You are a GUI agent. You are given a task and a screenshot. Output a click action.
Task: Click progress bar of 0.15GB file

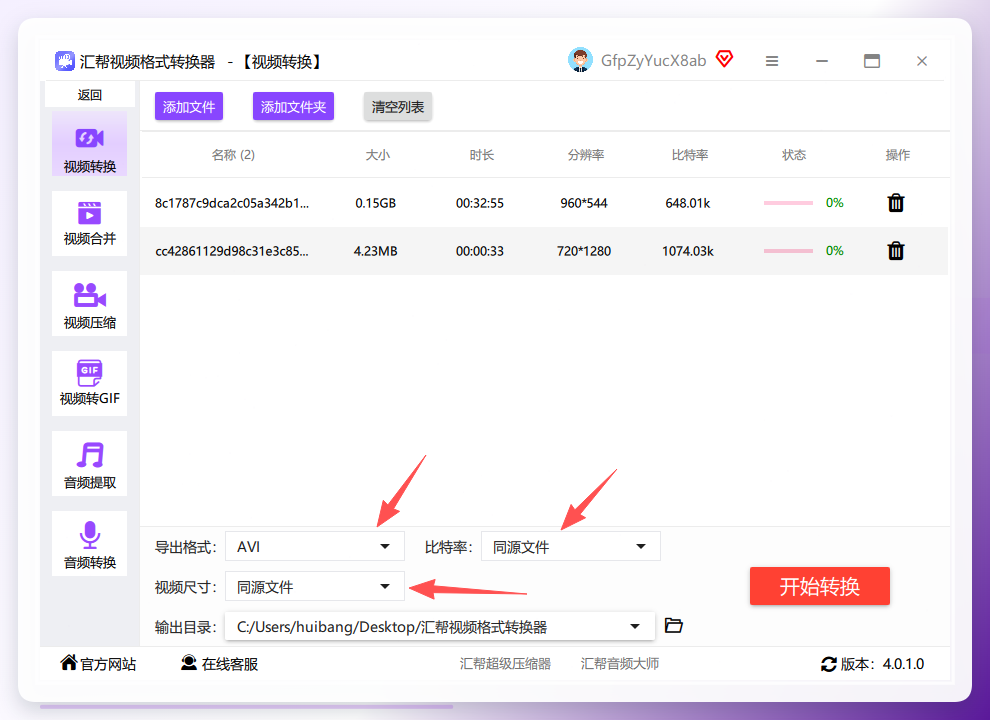[788, 203]
